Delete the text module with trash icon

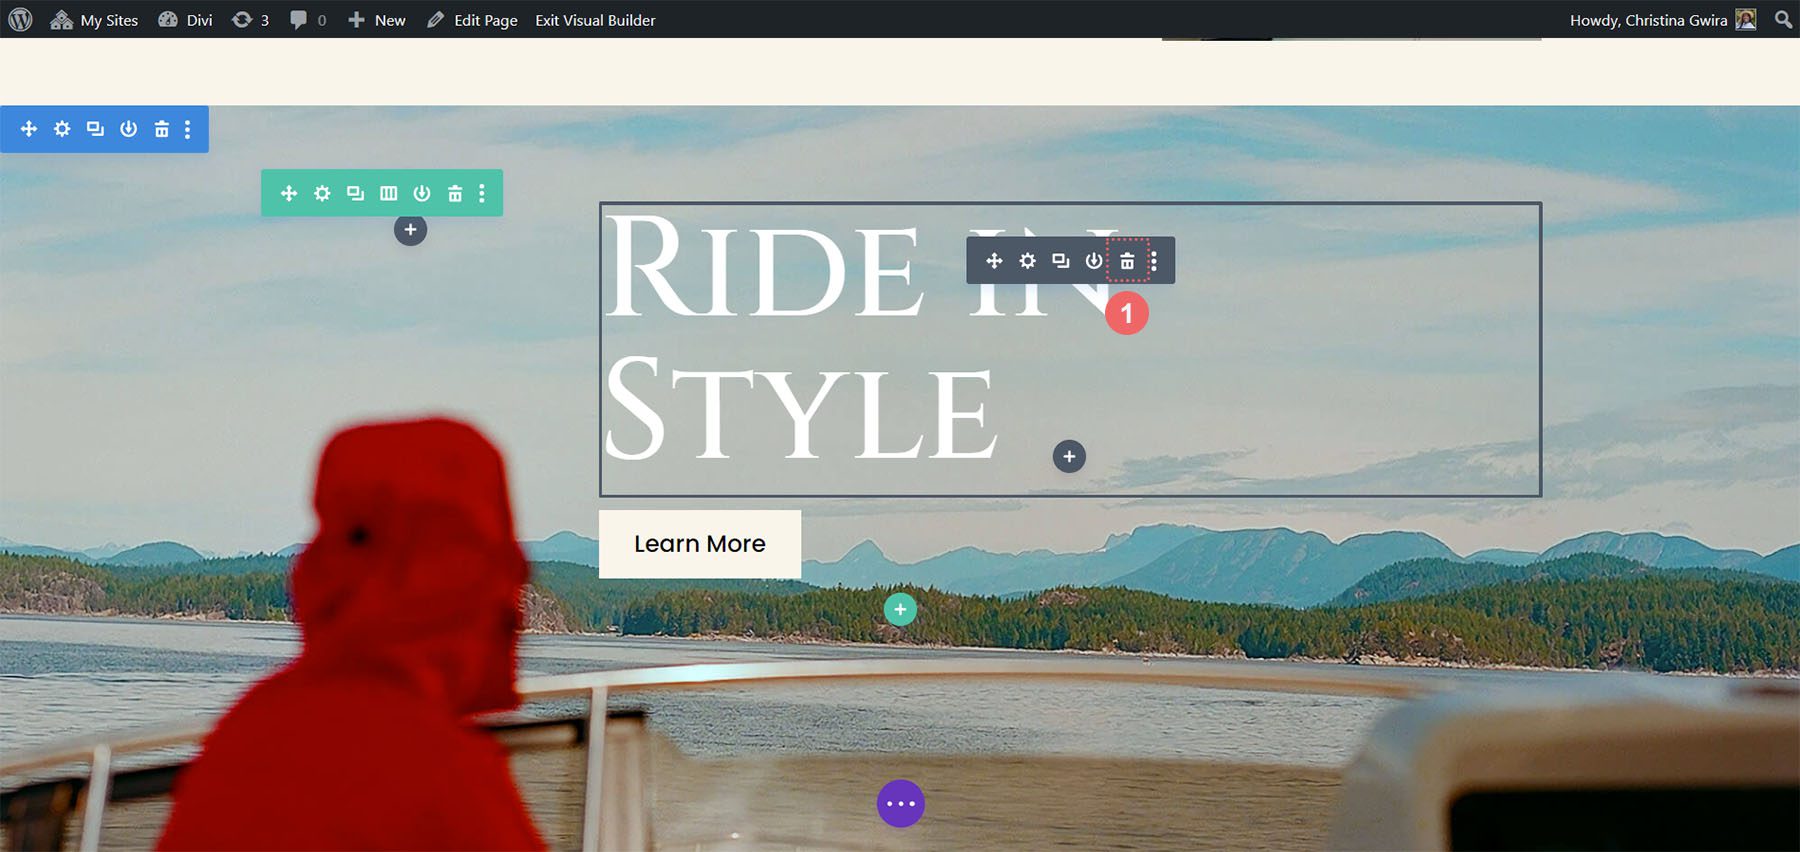[1127, 261]
